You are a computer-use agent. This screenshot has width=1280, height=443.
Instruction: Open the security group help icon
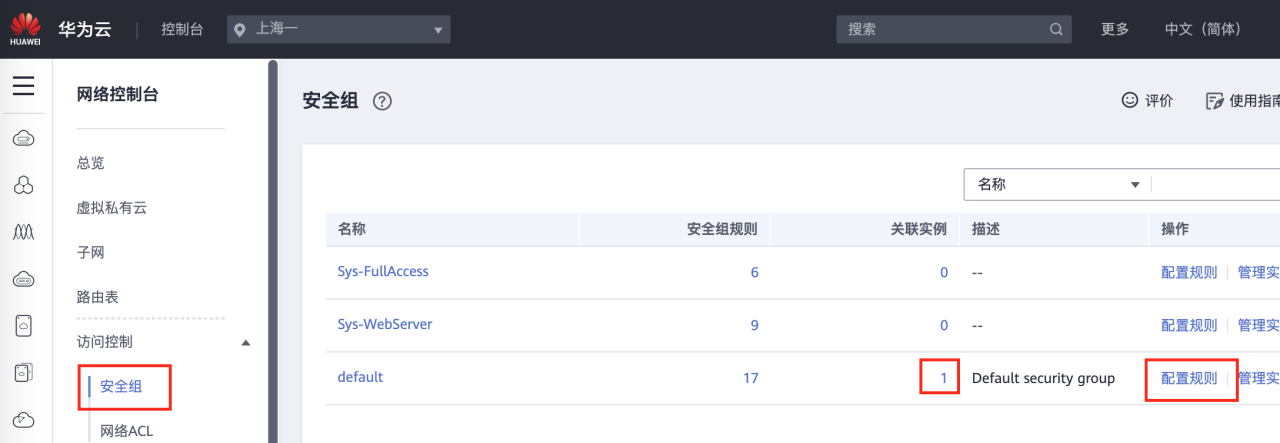click(x=382, y=101)
